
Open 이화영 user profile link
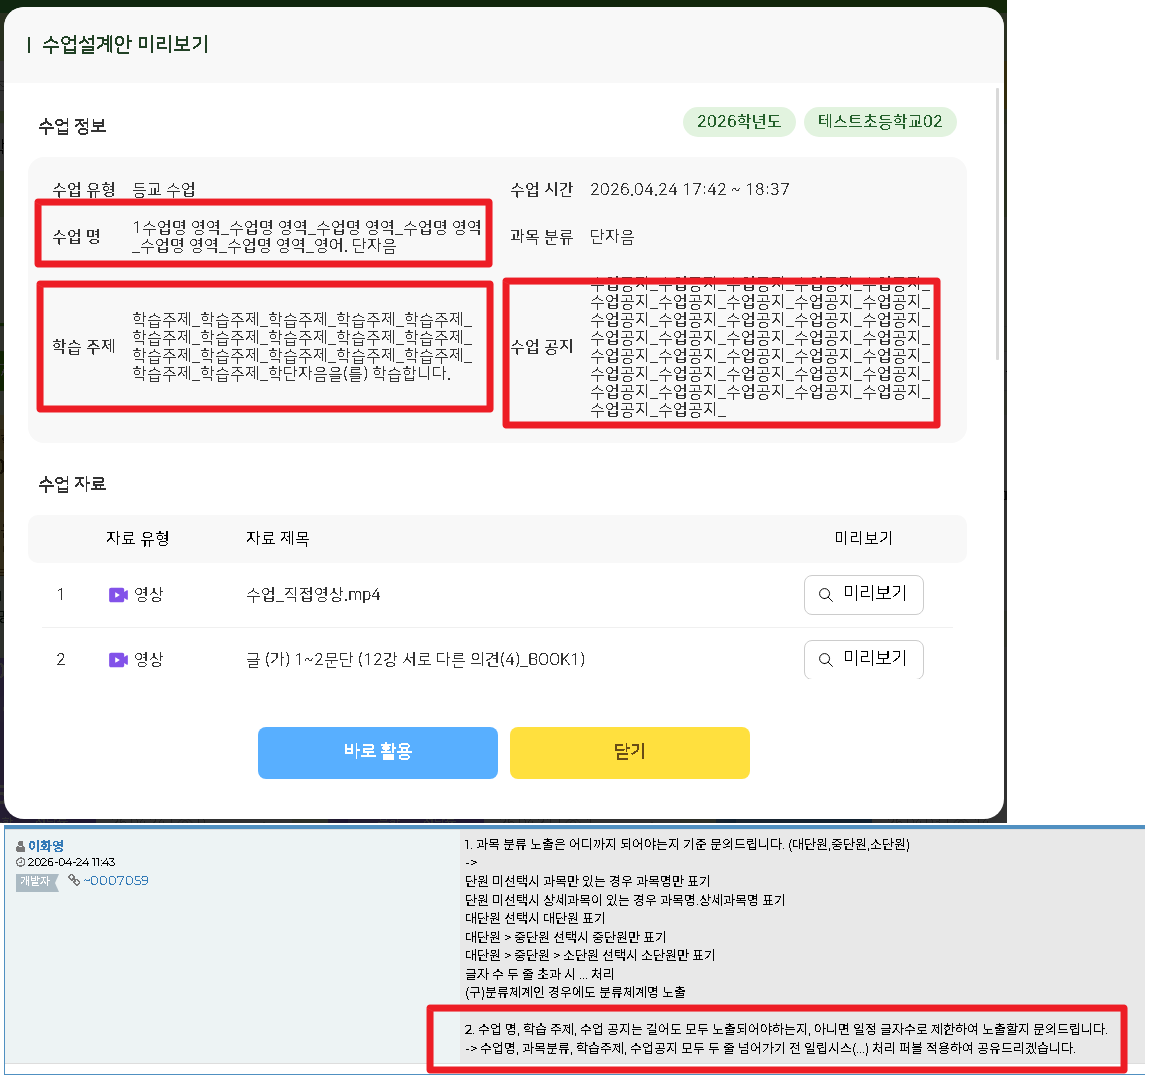[46, 846]
